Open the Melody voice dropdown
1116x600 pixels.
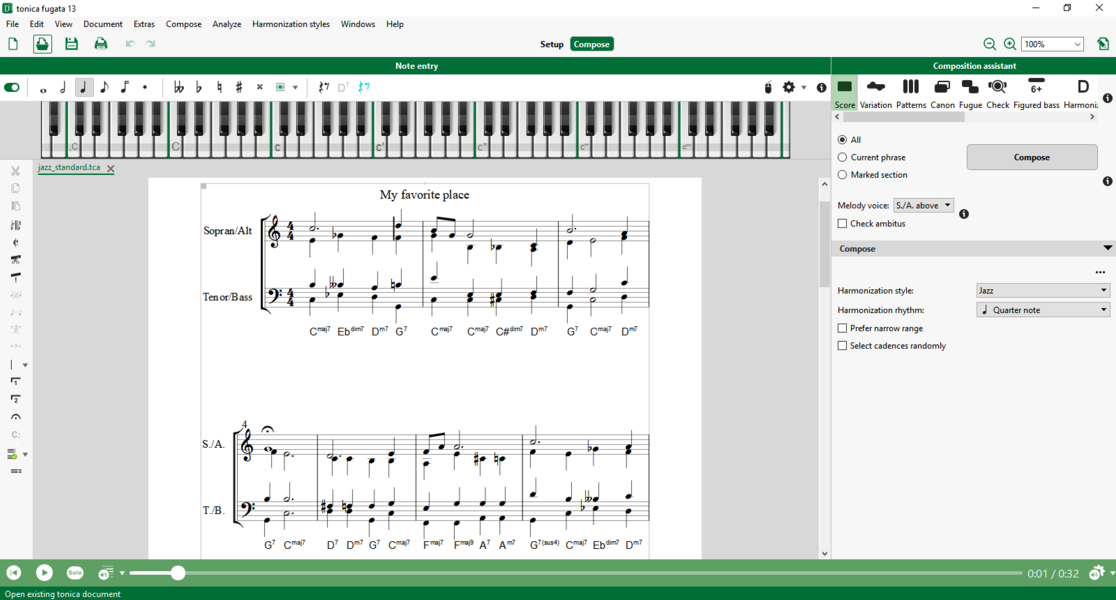pyautogui.click(x=923, y=205)
